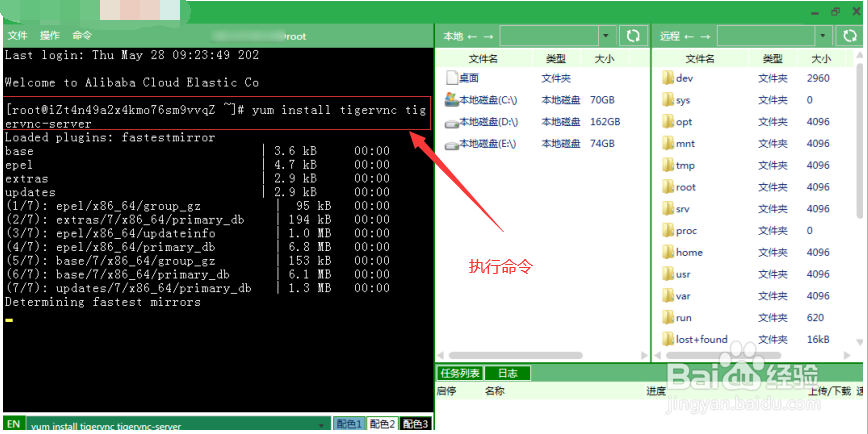This screenshot has width=868, height=434.
Task: Open command history dropdown arrow
Action: [x=323, y=425]
